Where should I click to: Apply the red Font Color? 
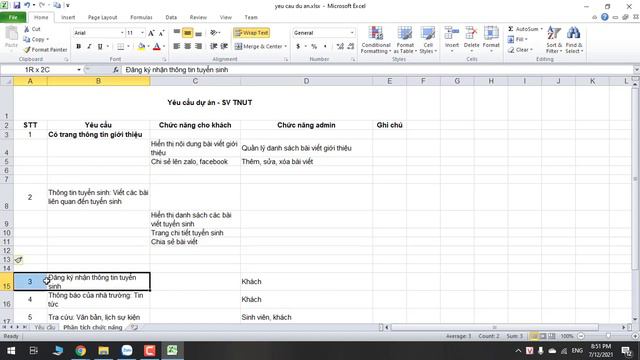point(157,47)
